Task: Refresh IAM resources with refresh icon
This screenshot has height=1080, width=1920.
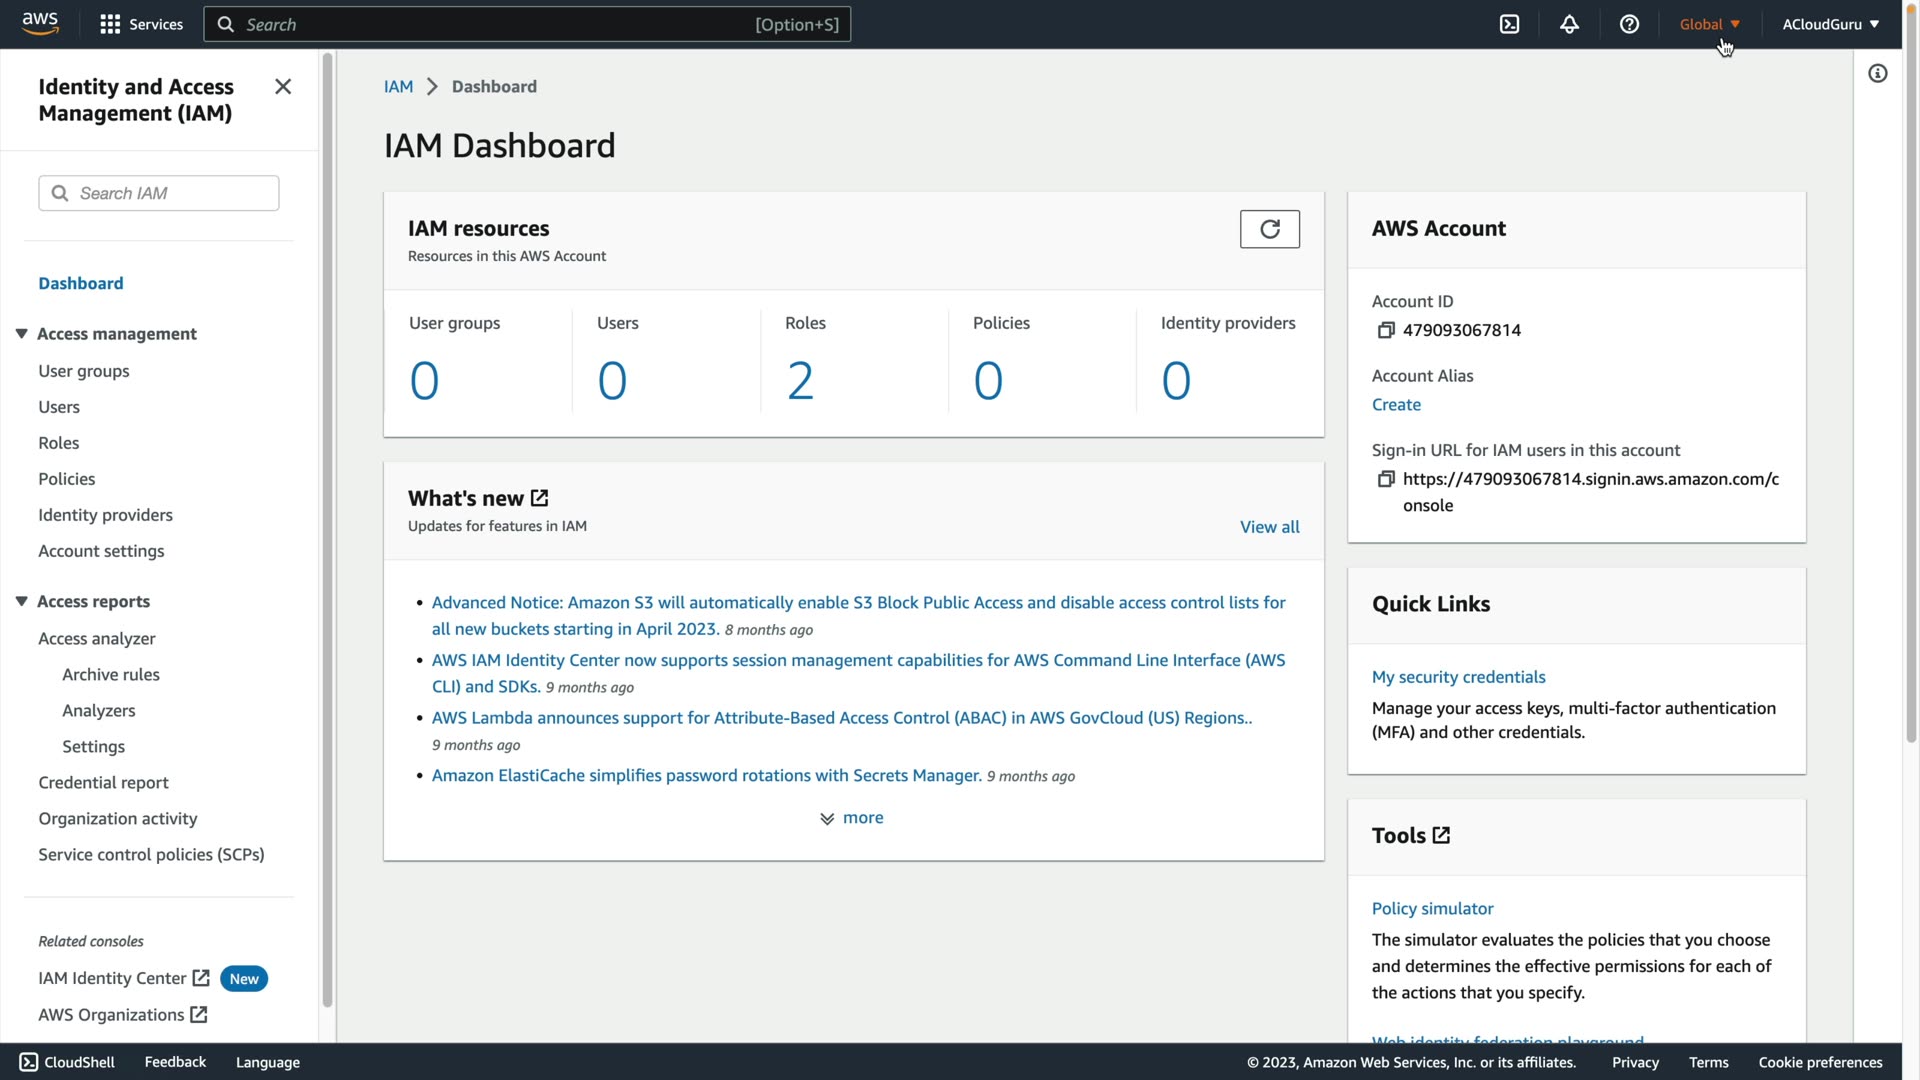Action: coord(1269,229)
